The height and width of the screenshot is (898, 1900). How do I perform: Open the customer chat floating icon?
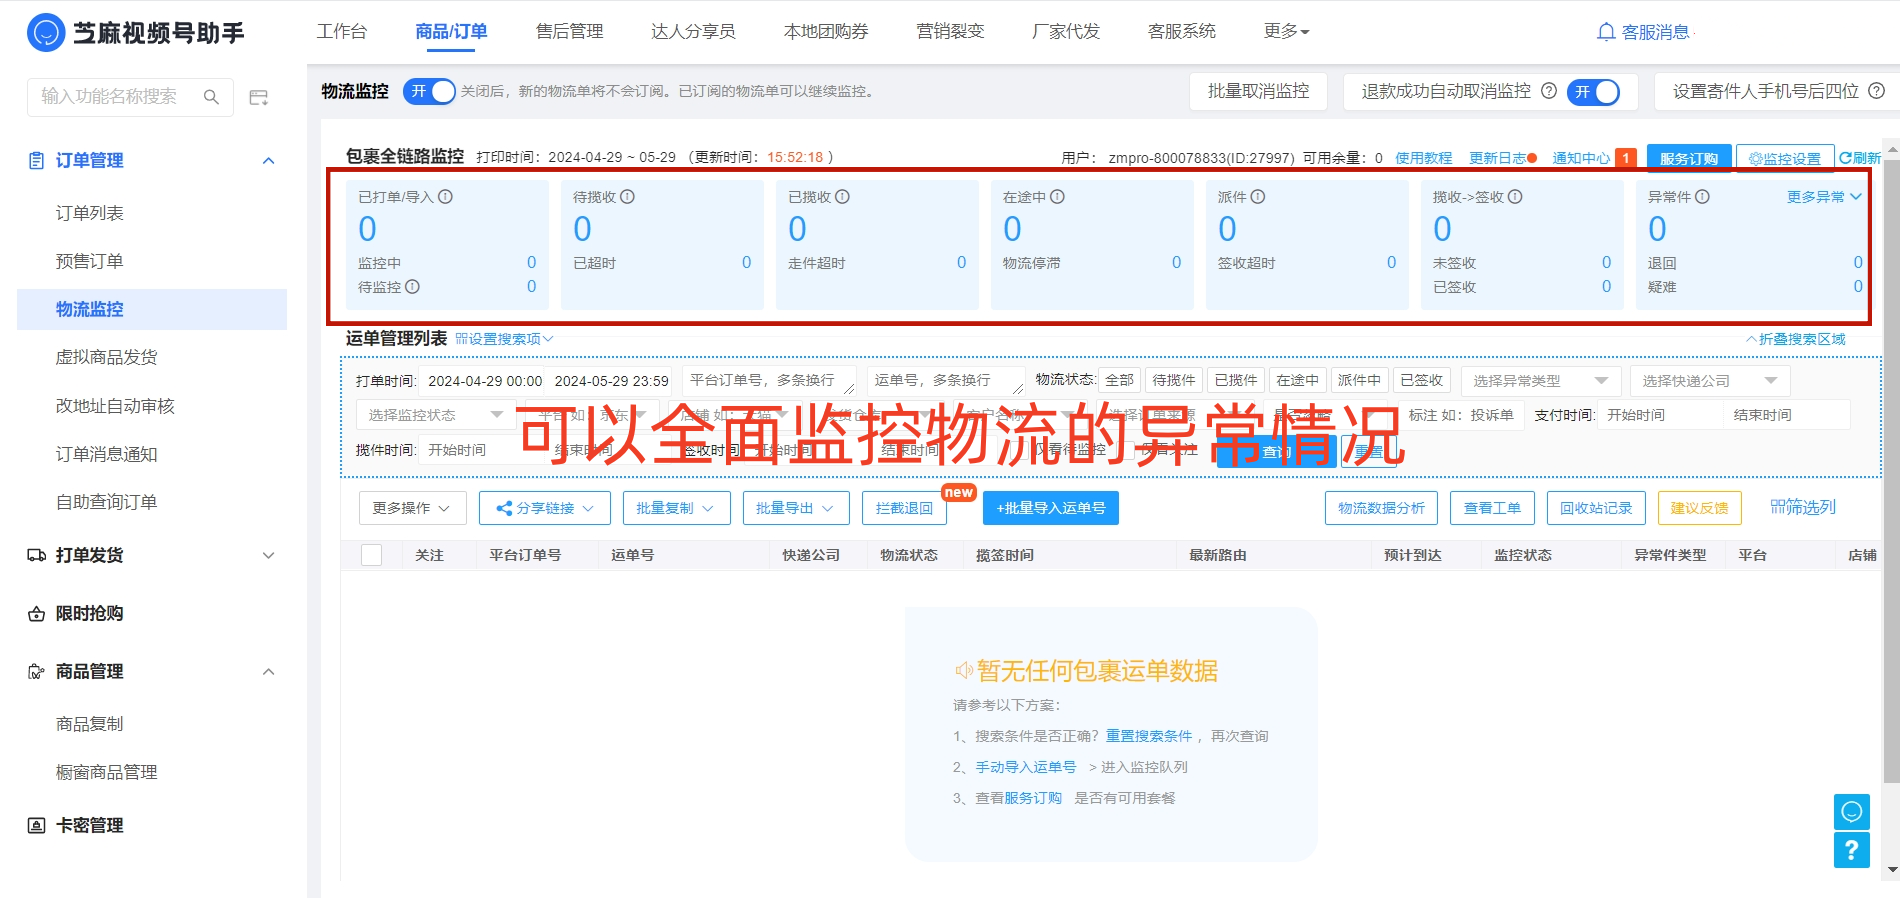point(1852,811)
